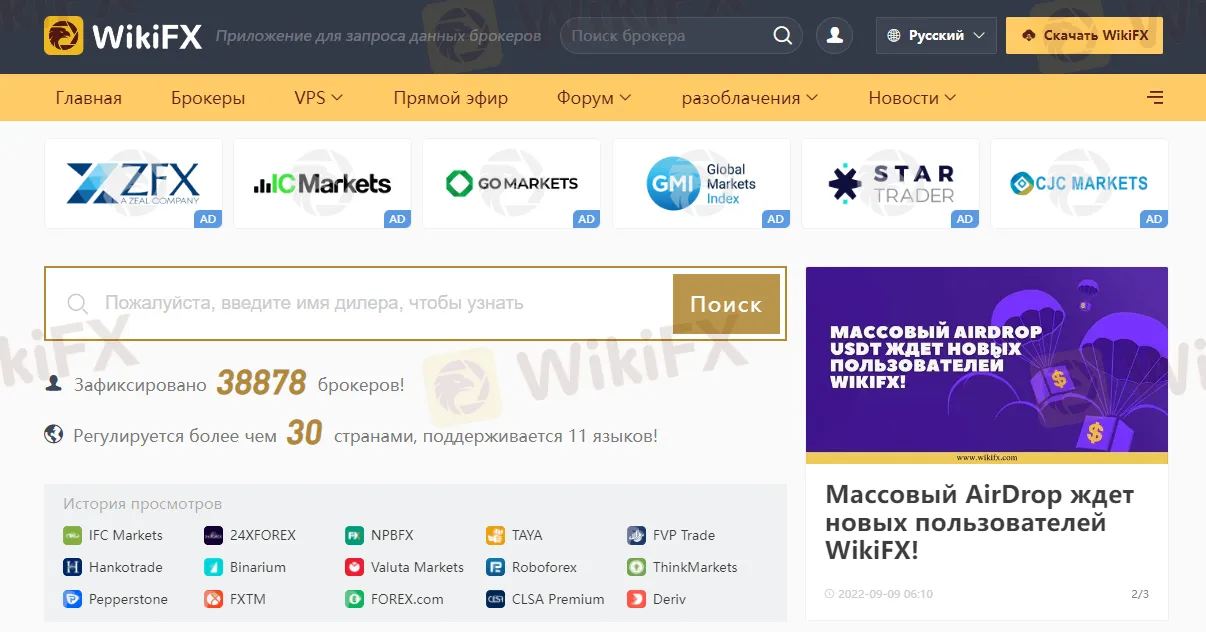1206x632 pixels.
Task: Click the ThinkMarkets broker icon
Action: coord(636,567)
